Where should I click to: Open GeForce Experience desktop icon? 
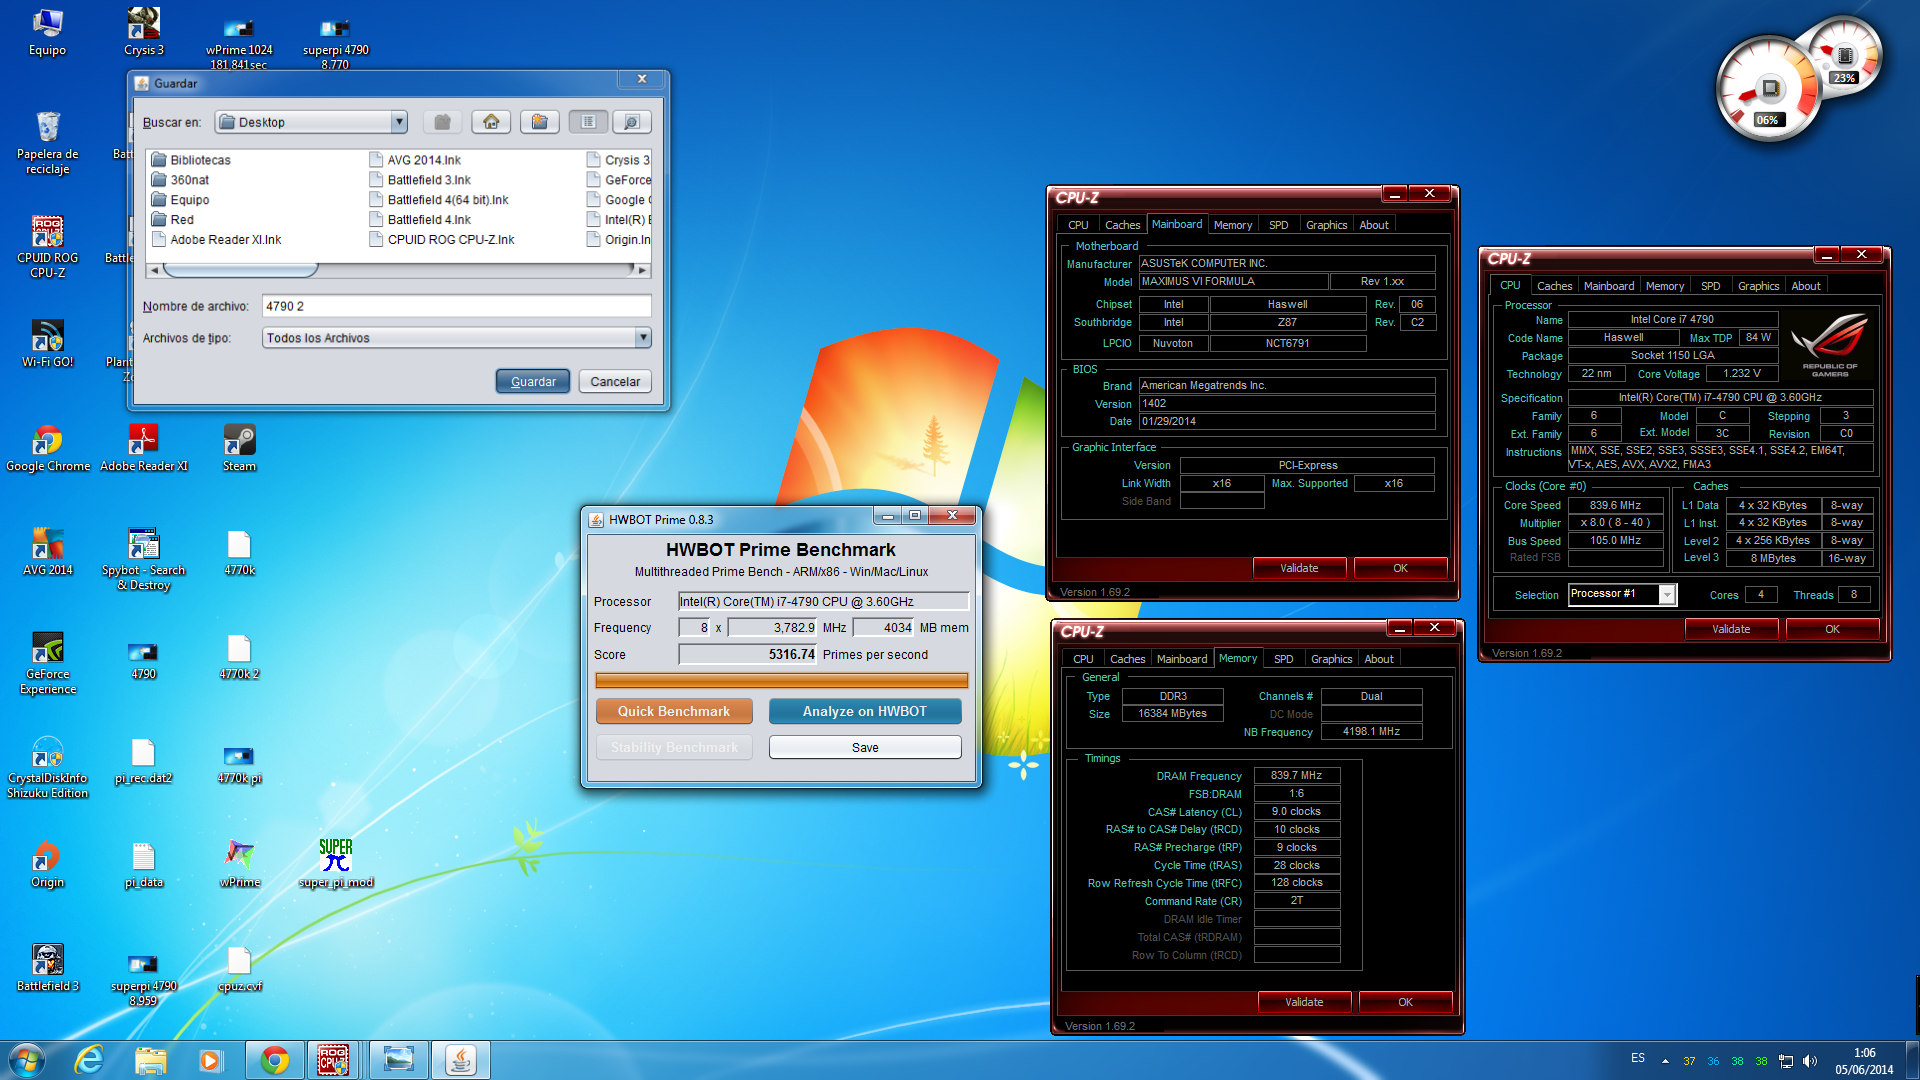(x=47, y=663)
